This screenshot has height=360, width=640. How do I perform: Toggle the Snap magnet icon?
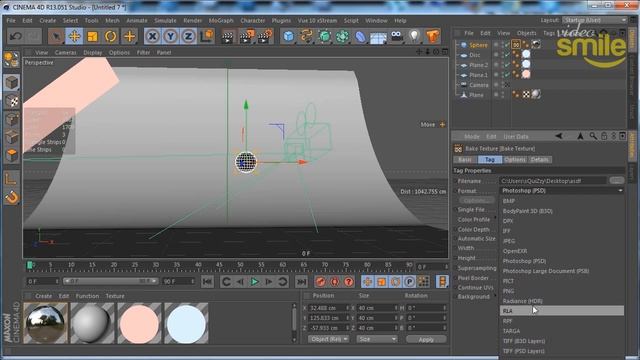tap(12, 197)
